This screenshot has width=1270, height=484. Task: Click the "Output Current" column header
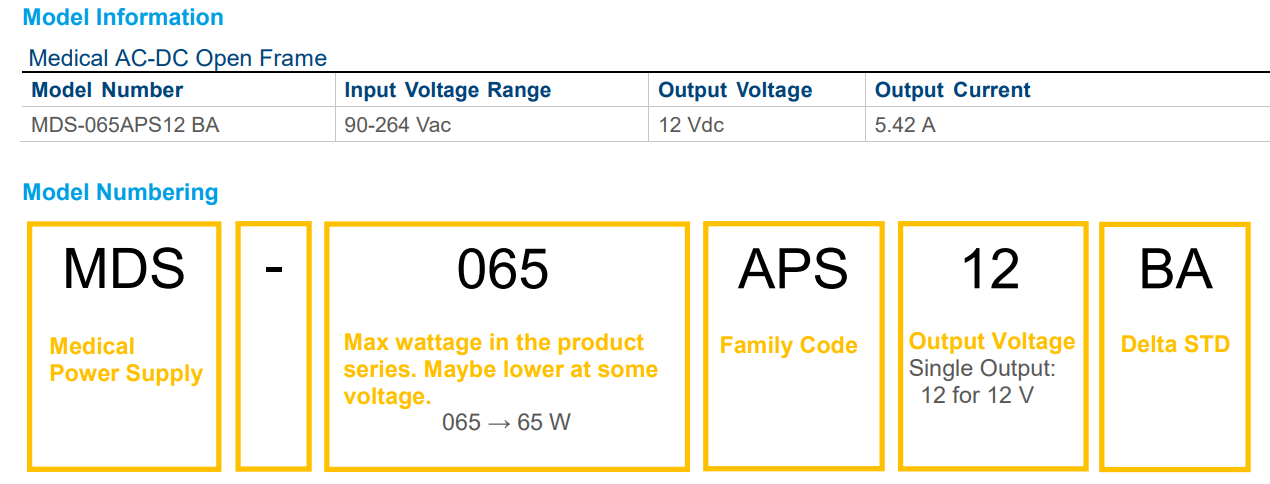pos(952,90)
